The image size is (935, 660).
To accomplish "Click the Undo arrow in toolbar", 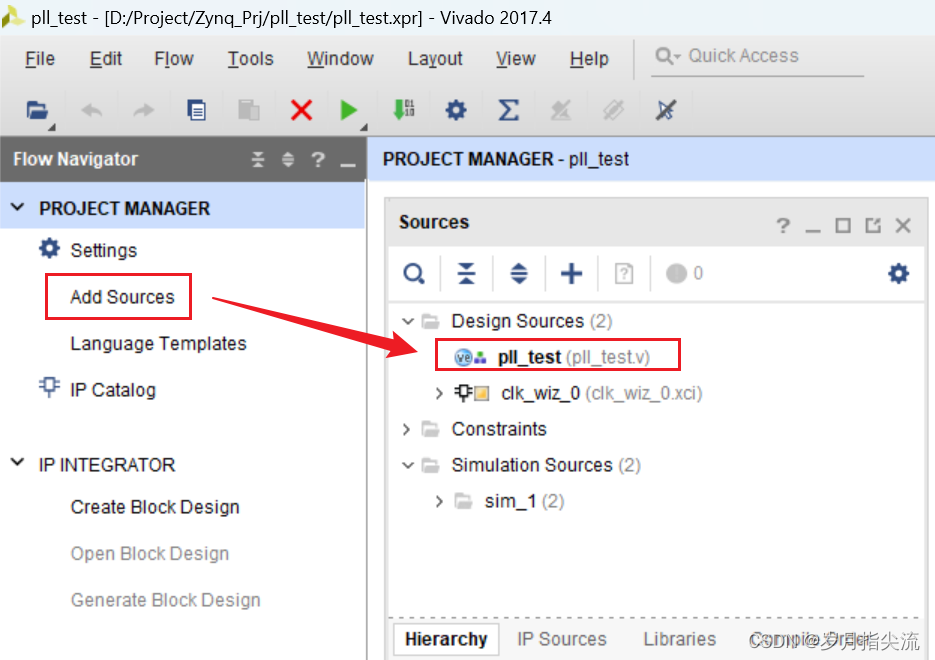I will coord(91,110).
